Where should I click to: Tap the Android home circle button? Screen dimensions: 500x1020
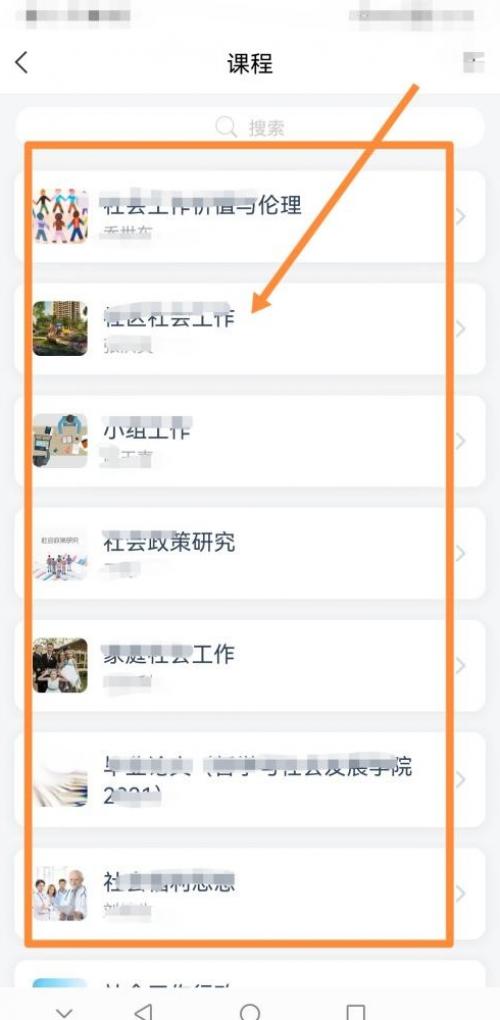pyautogui.click(x=250, y=1012)
